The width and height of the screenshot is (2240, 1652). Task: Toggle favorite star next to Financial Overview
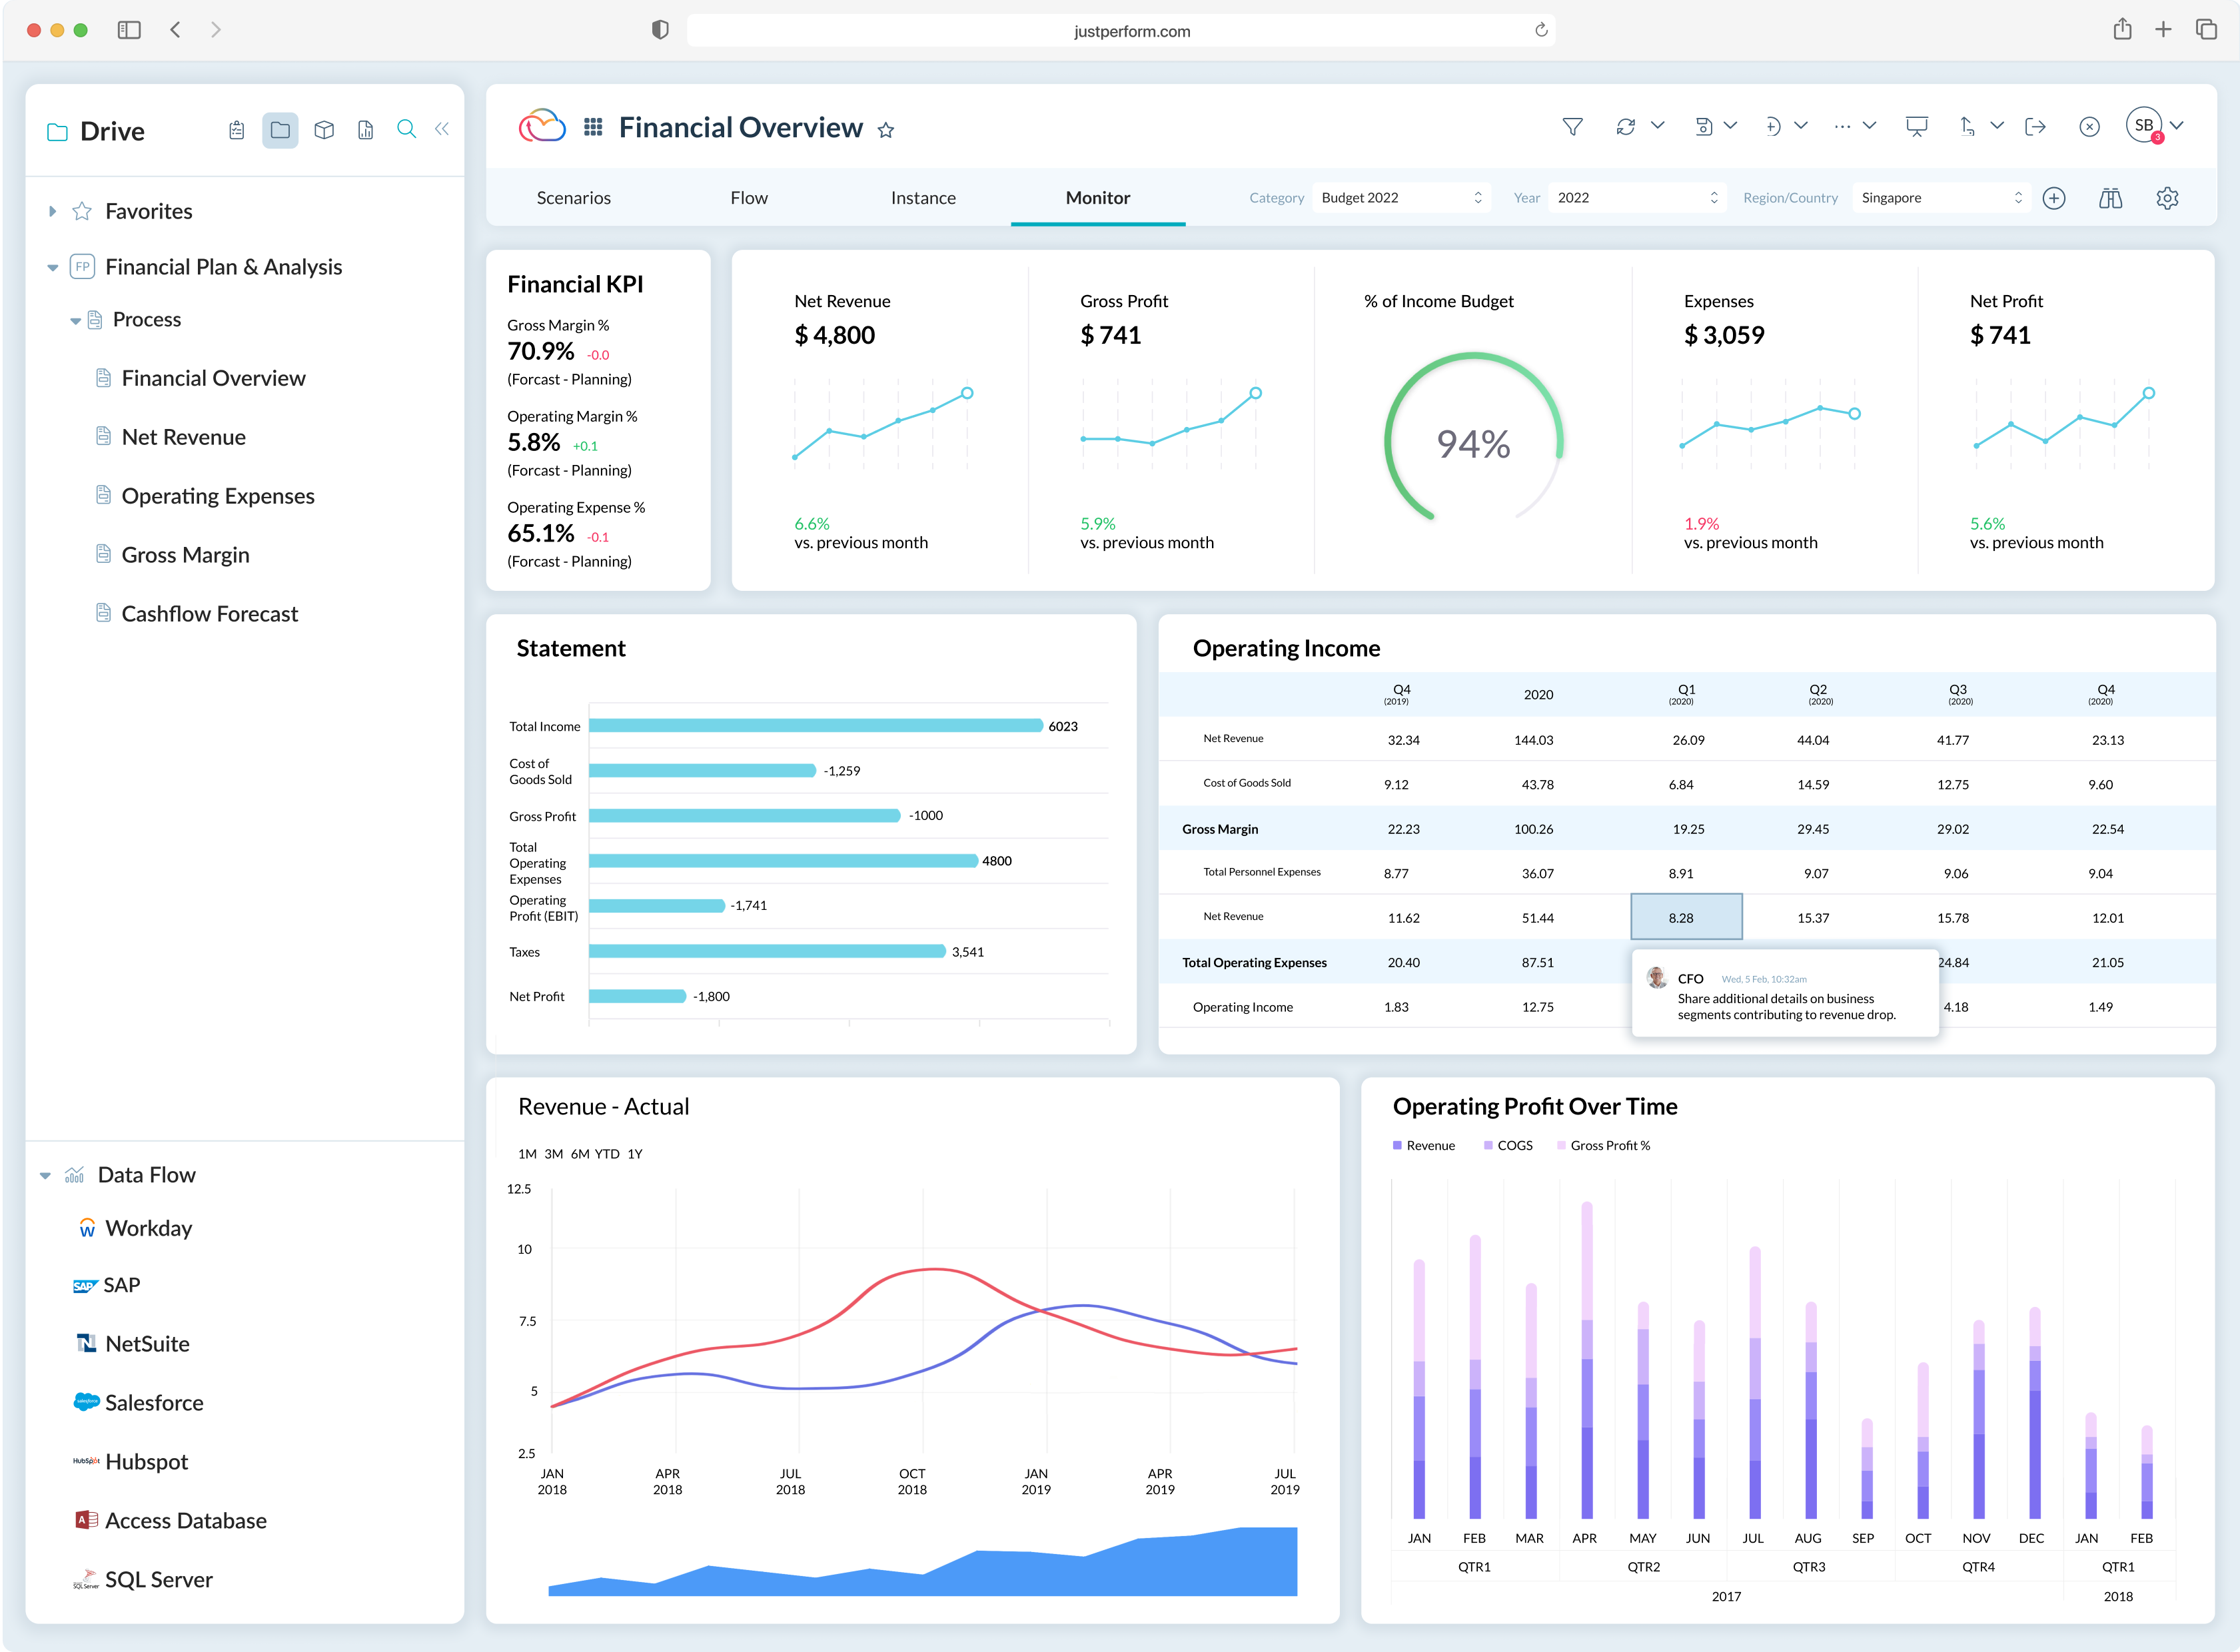pyautogui.click(x=886, y=130)
